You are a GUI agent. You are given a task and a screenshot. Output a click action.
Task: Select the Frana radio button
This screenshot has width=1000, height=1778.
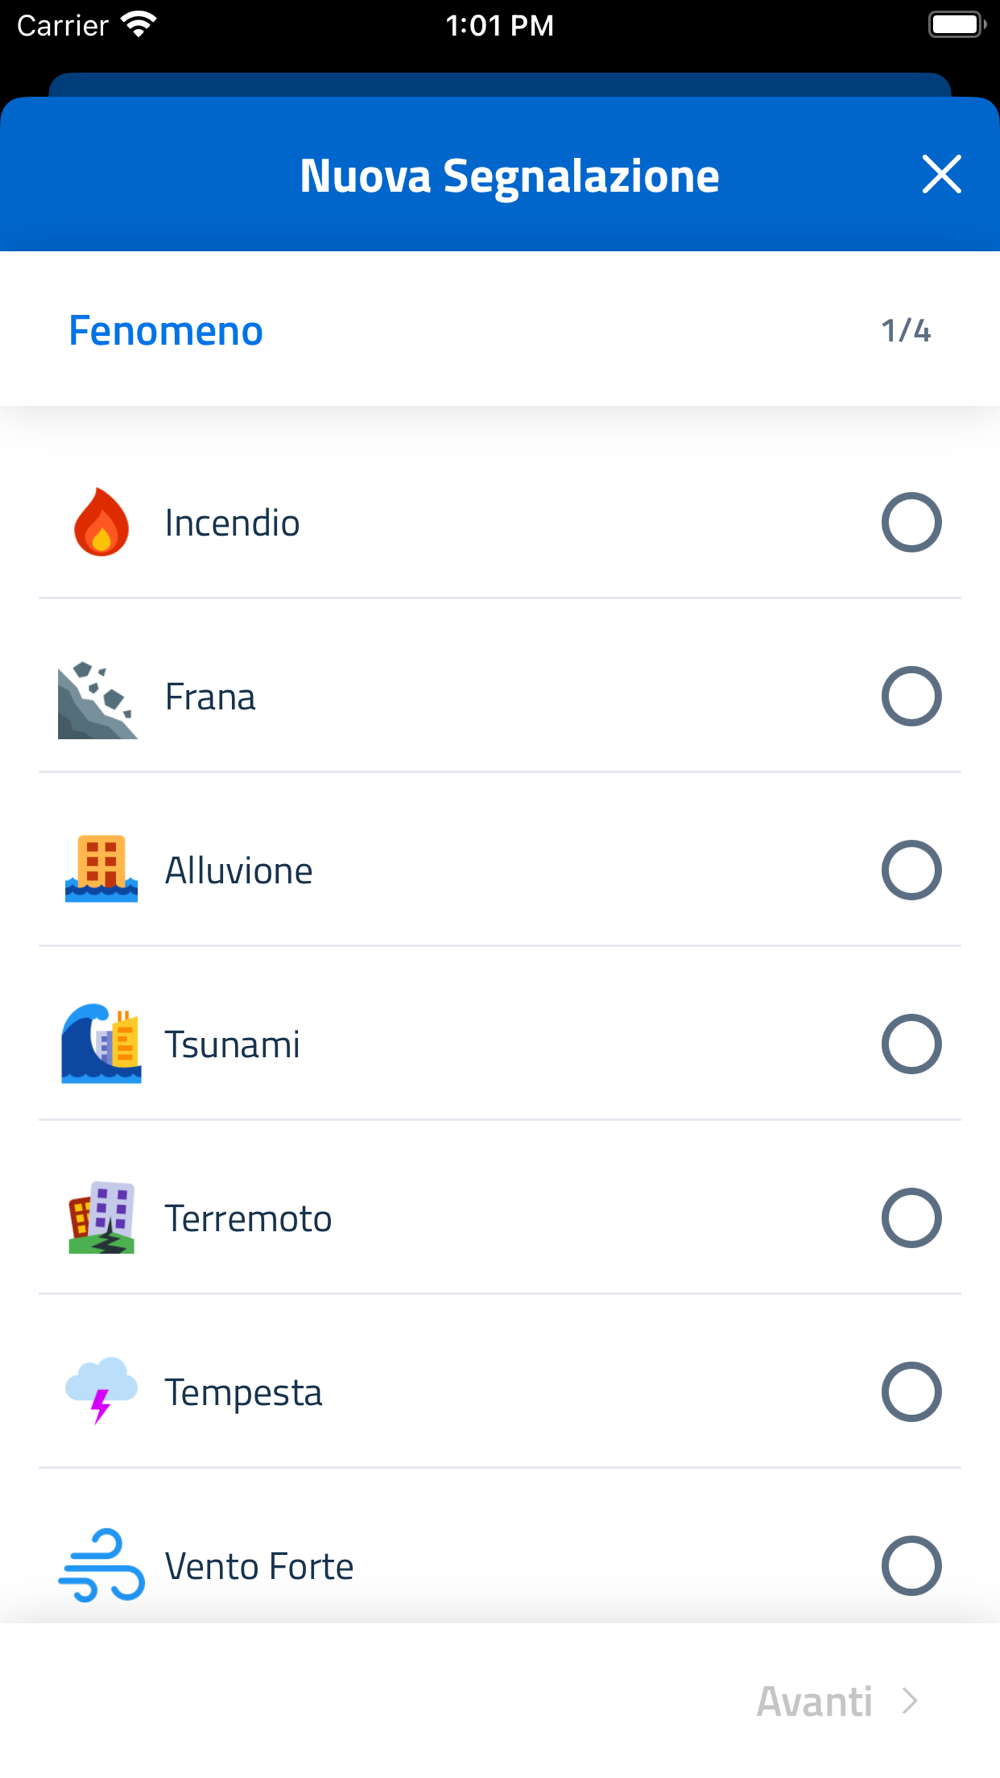pos(911,696)
